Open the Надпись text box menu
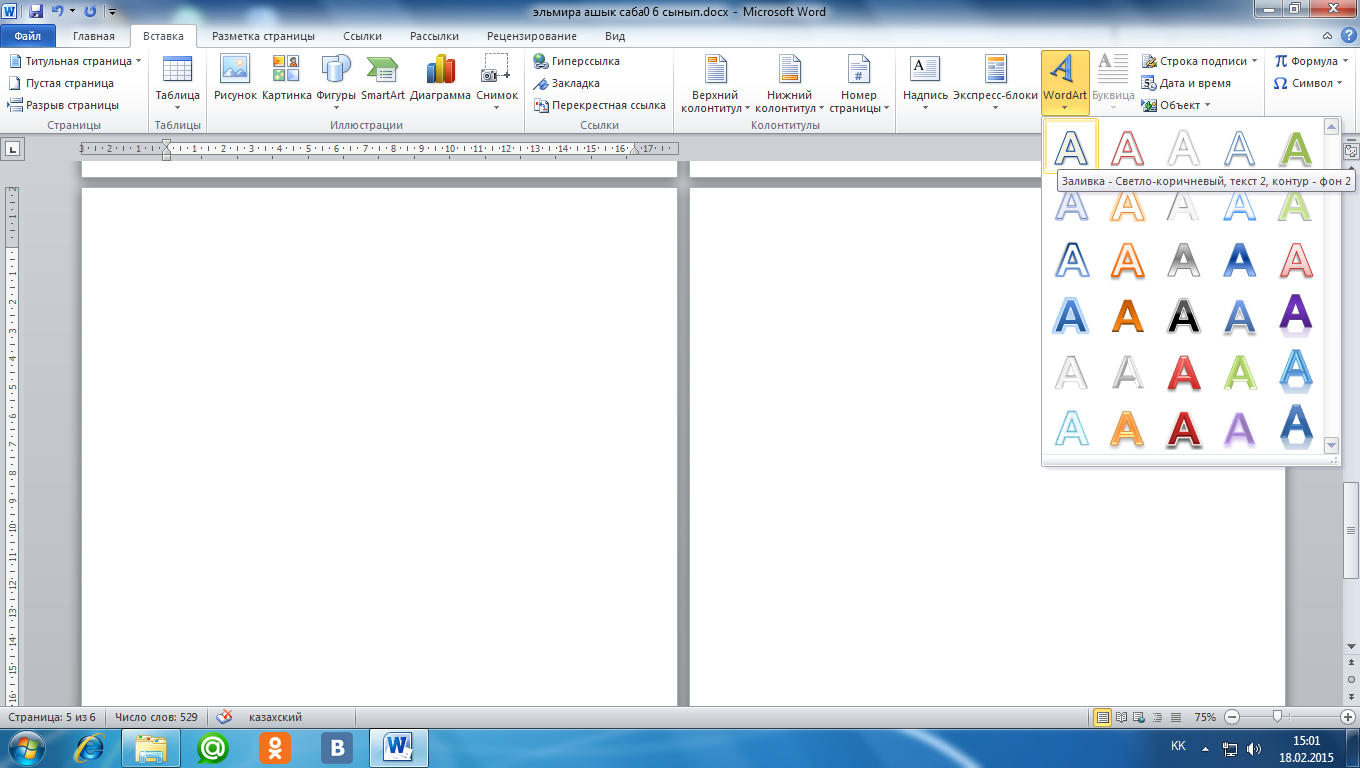1360x768 pixels. [925, 84]
